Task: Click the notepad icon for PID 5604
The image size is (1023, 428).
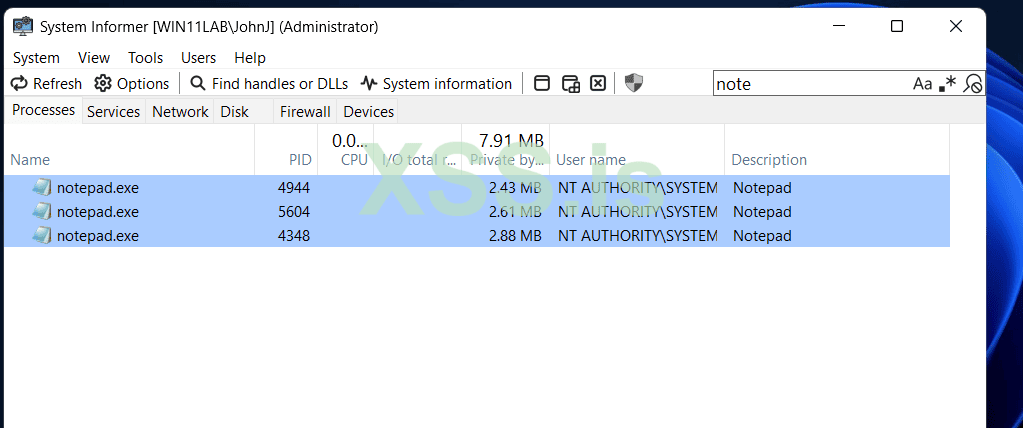Action: [x=42, y=211]
